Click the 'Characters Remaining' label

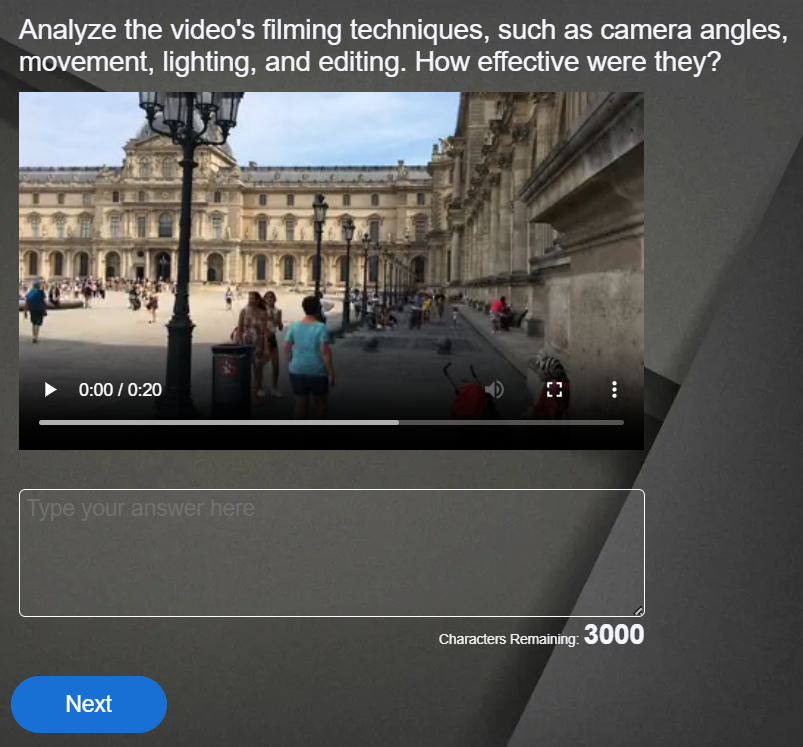508,639
